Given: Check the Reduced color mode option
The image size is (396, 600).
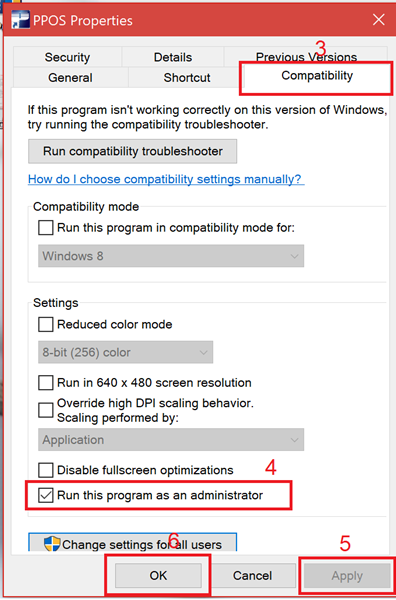Looking at the screenshot, I should (46, 324).
